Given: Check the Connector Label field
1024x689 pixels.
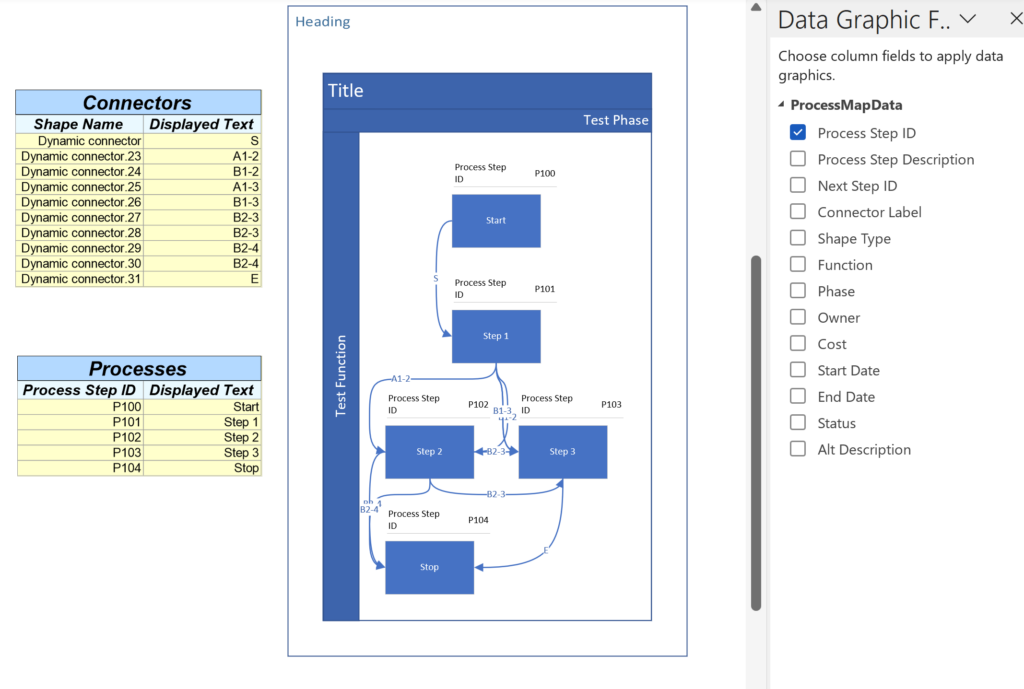Looking at the screenshot, I should [x=797, y=212].
